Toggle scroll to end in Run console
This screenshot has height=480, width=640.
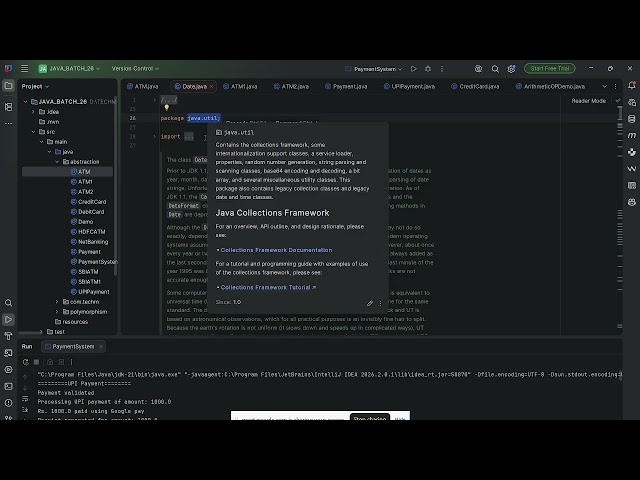click(x=25, y=409)
